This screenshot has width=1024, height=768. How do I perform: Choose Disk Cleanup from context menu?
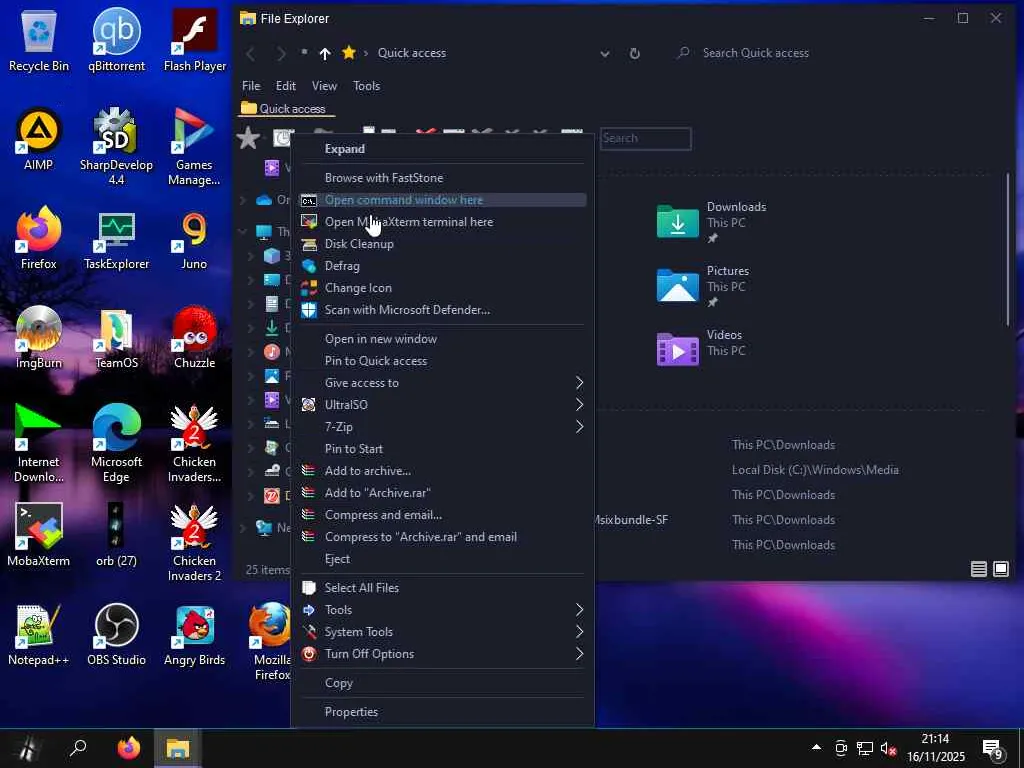coord(442,244)
